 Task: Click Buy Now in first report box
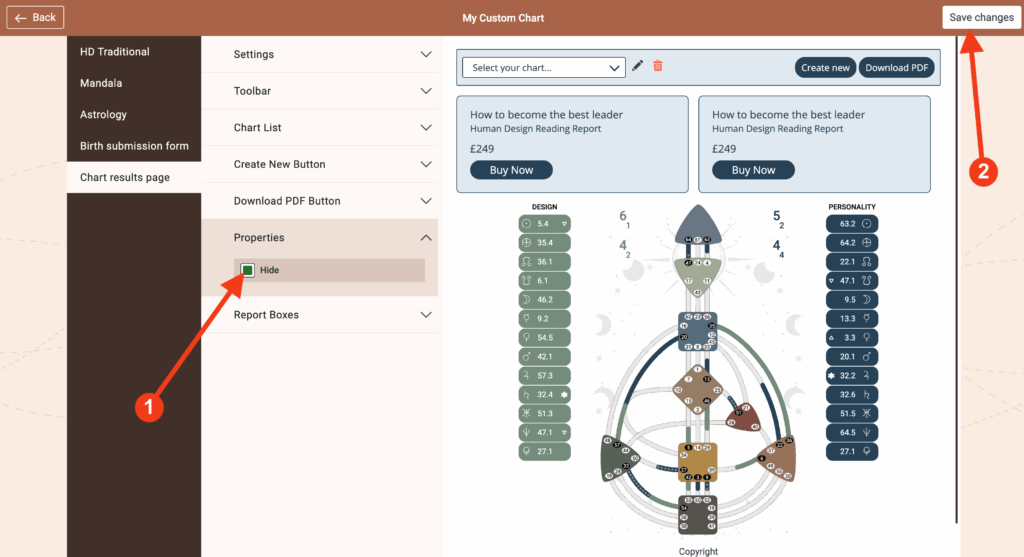pyautogui.click(x=511, y=170)
